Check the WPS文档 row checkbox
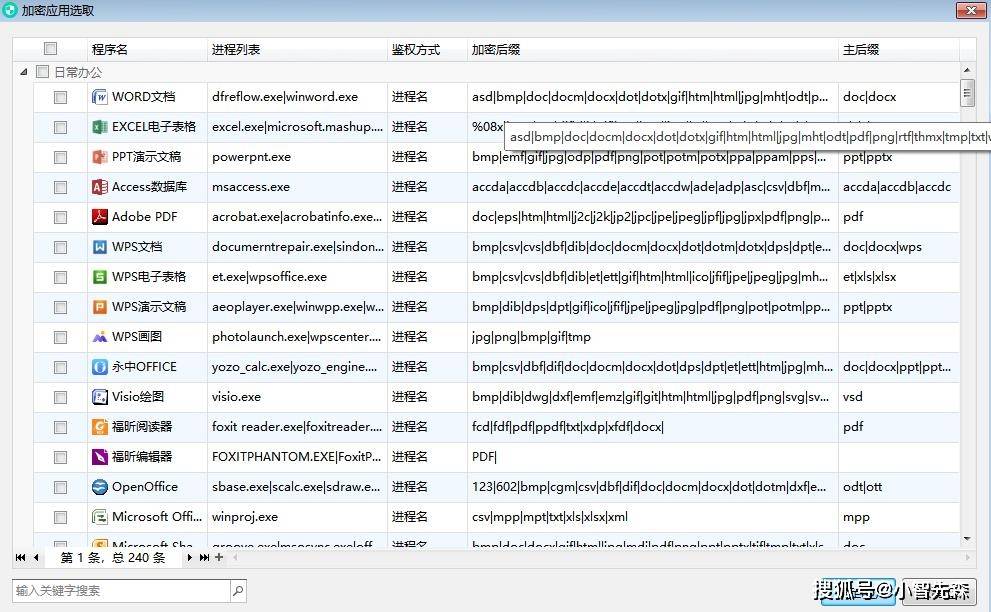The width and height of the screenshot is (991, 612). tap(61, 248)
